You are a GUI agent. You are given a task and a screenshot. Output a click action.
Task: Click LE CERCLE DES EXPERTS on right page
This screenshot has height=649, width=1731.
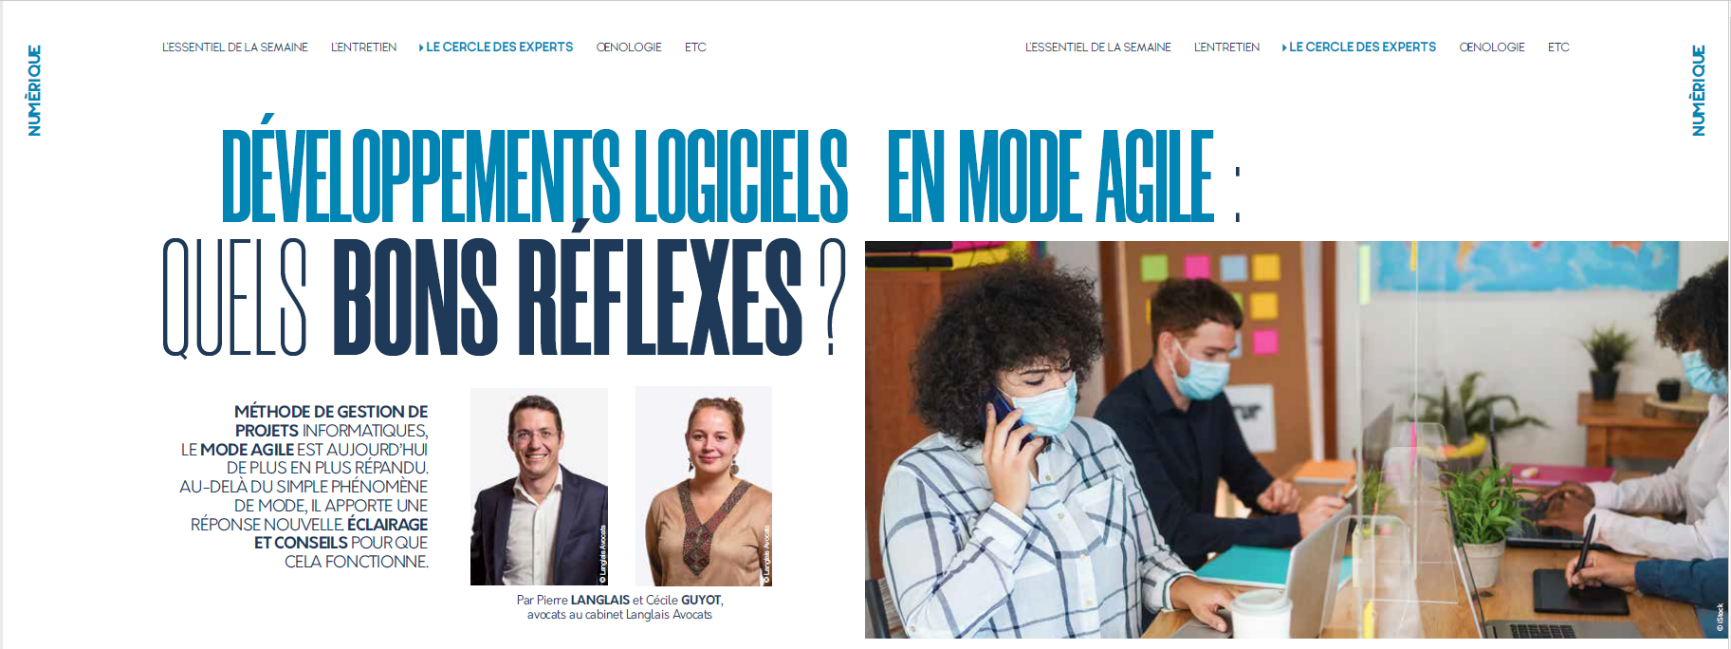(x=1362, y=47)
